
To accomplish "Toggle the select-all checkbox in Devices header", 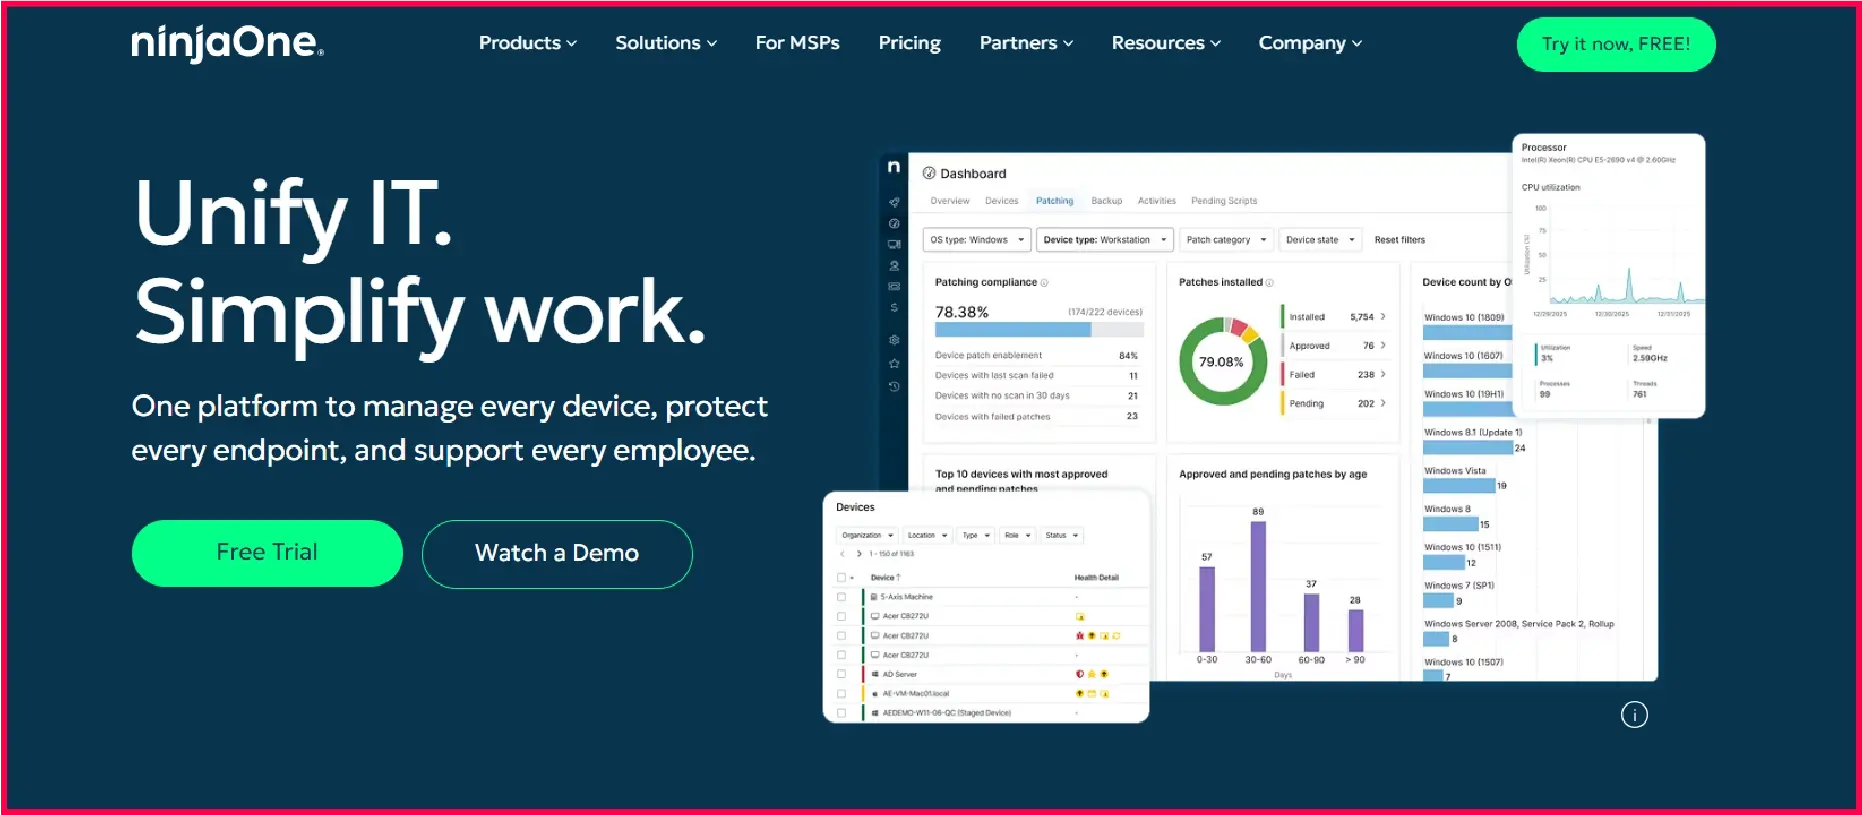I will [841, 577].
